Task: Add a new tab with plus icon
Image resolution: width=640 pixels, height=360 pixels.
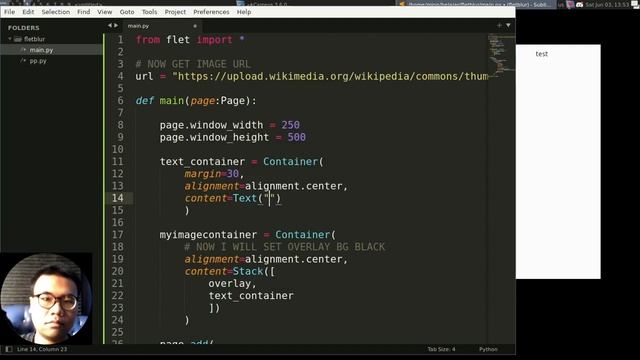Action: pyautogui.click(x=499, y=25)
